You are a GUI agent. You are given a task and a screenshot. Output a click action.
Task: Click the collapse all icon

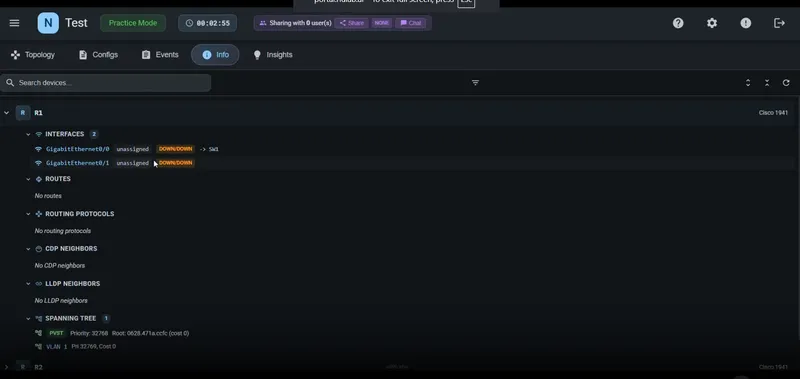coord(767,83)
